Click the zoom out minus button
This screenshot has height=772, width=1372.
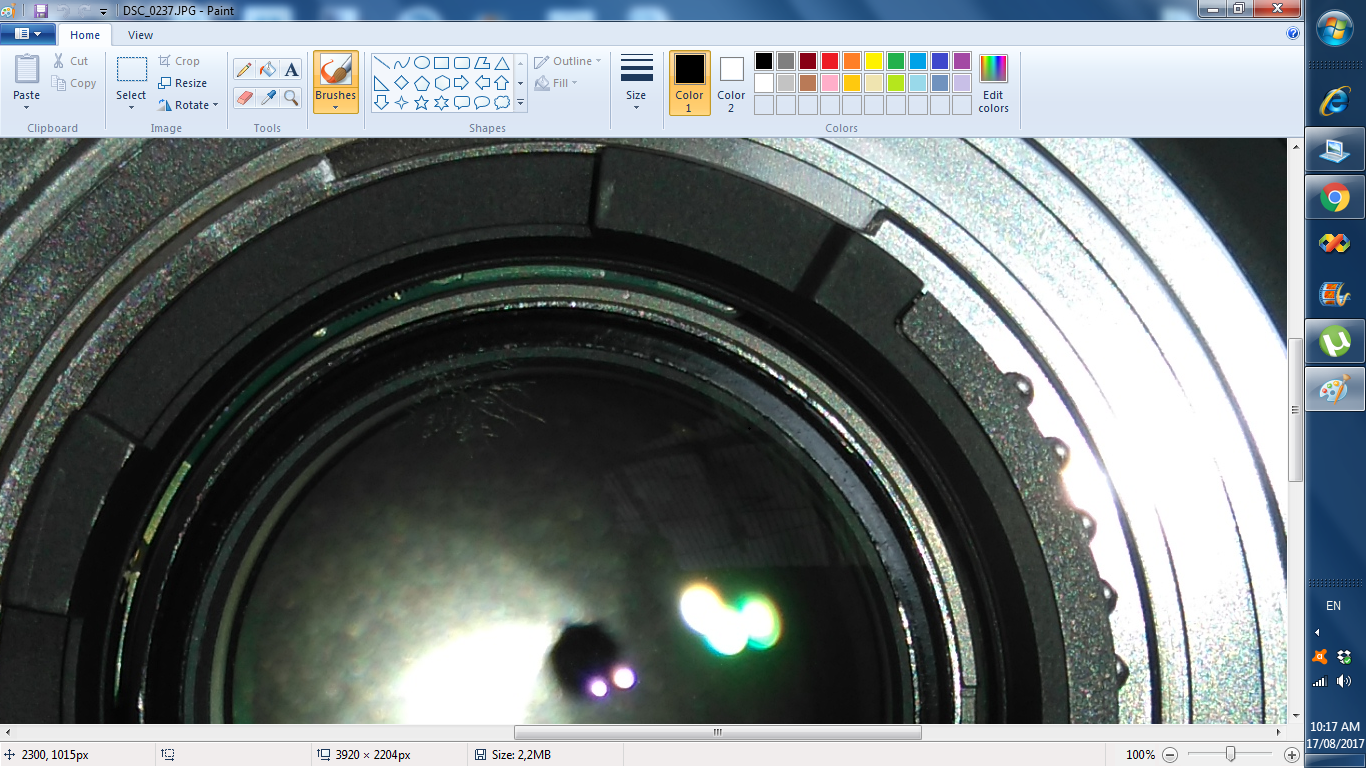(1170, 755)
